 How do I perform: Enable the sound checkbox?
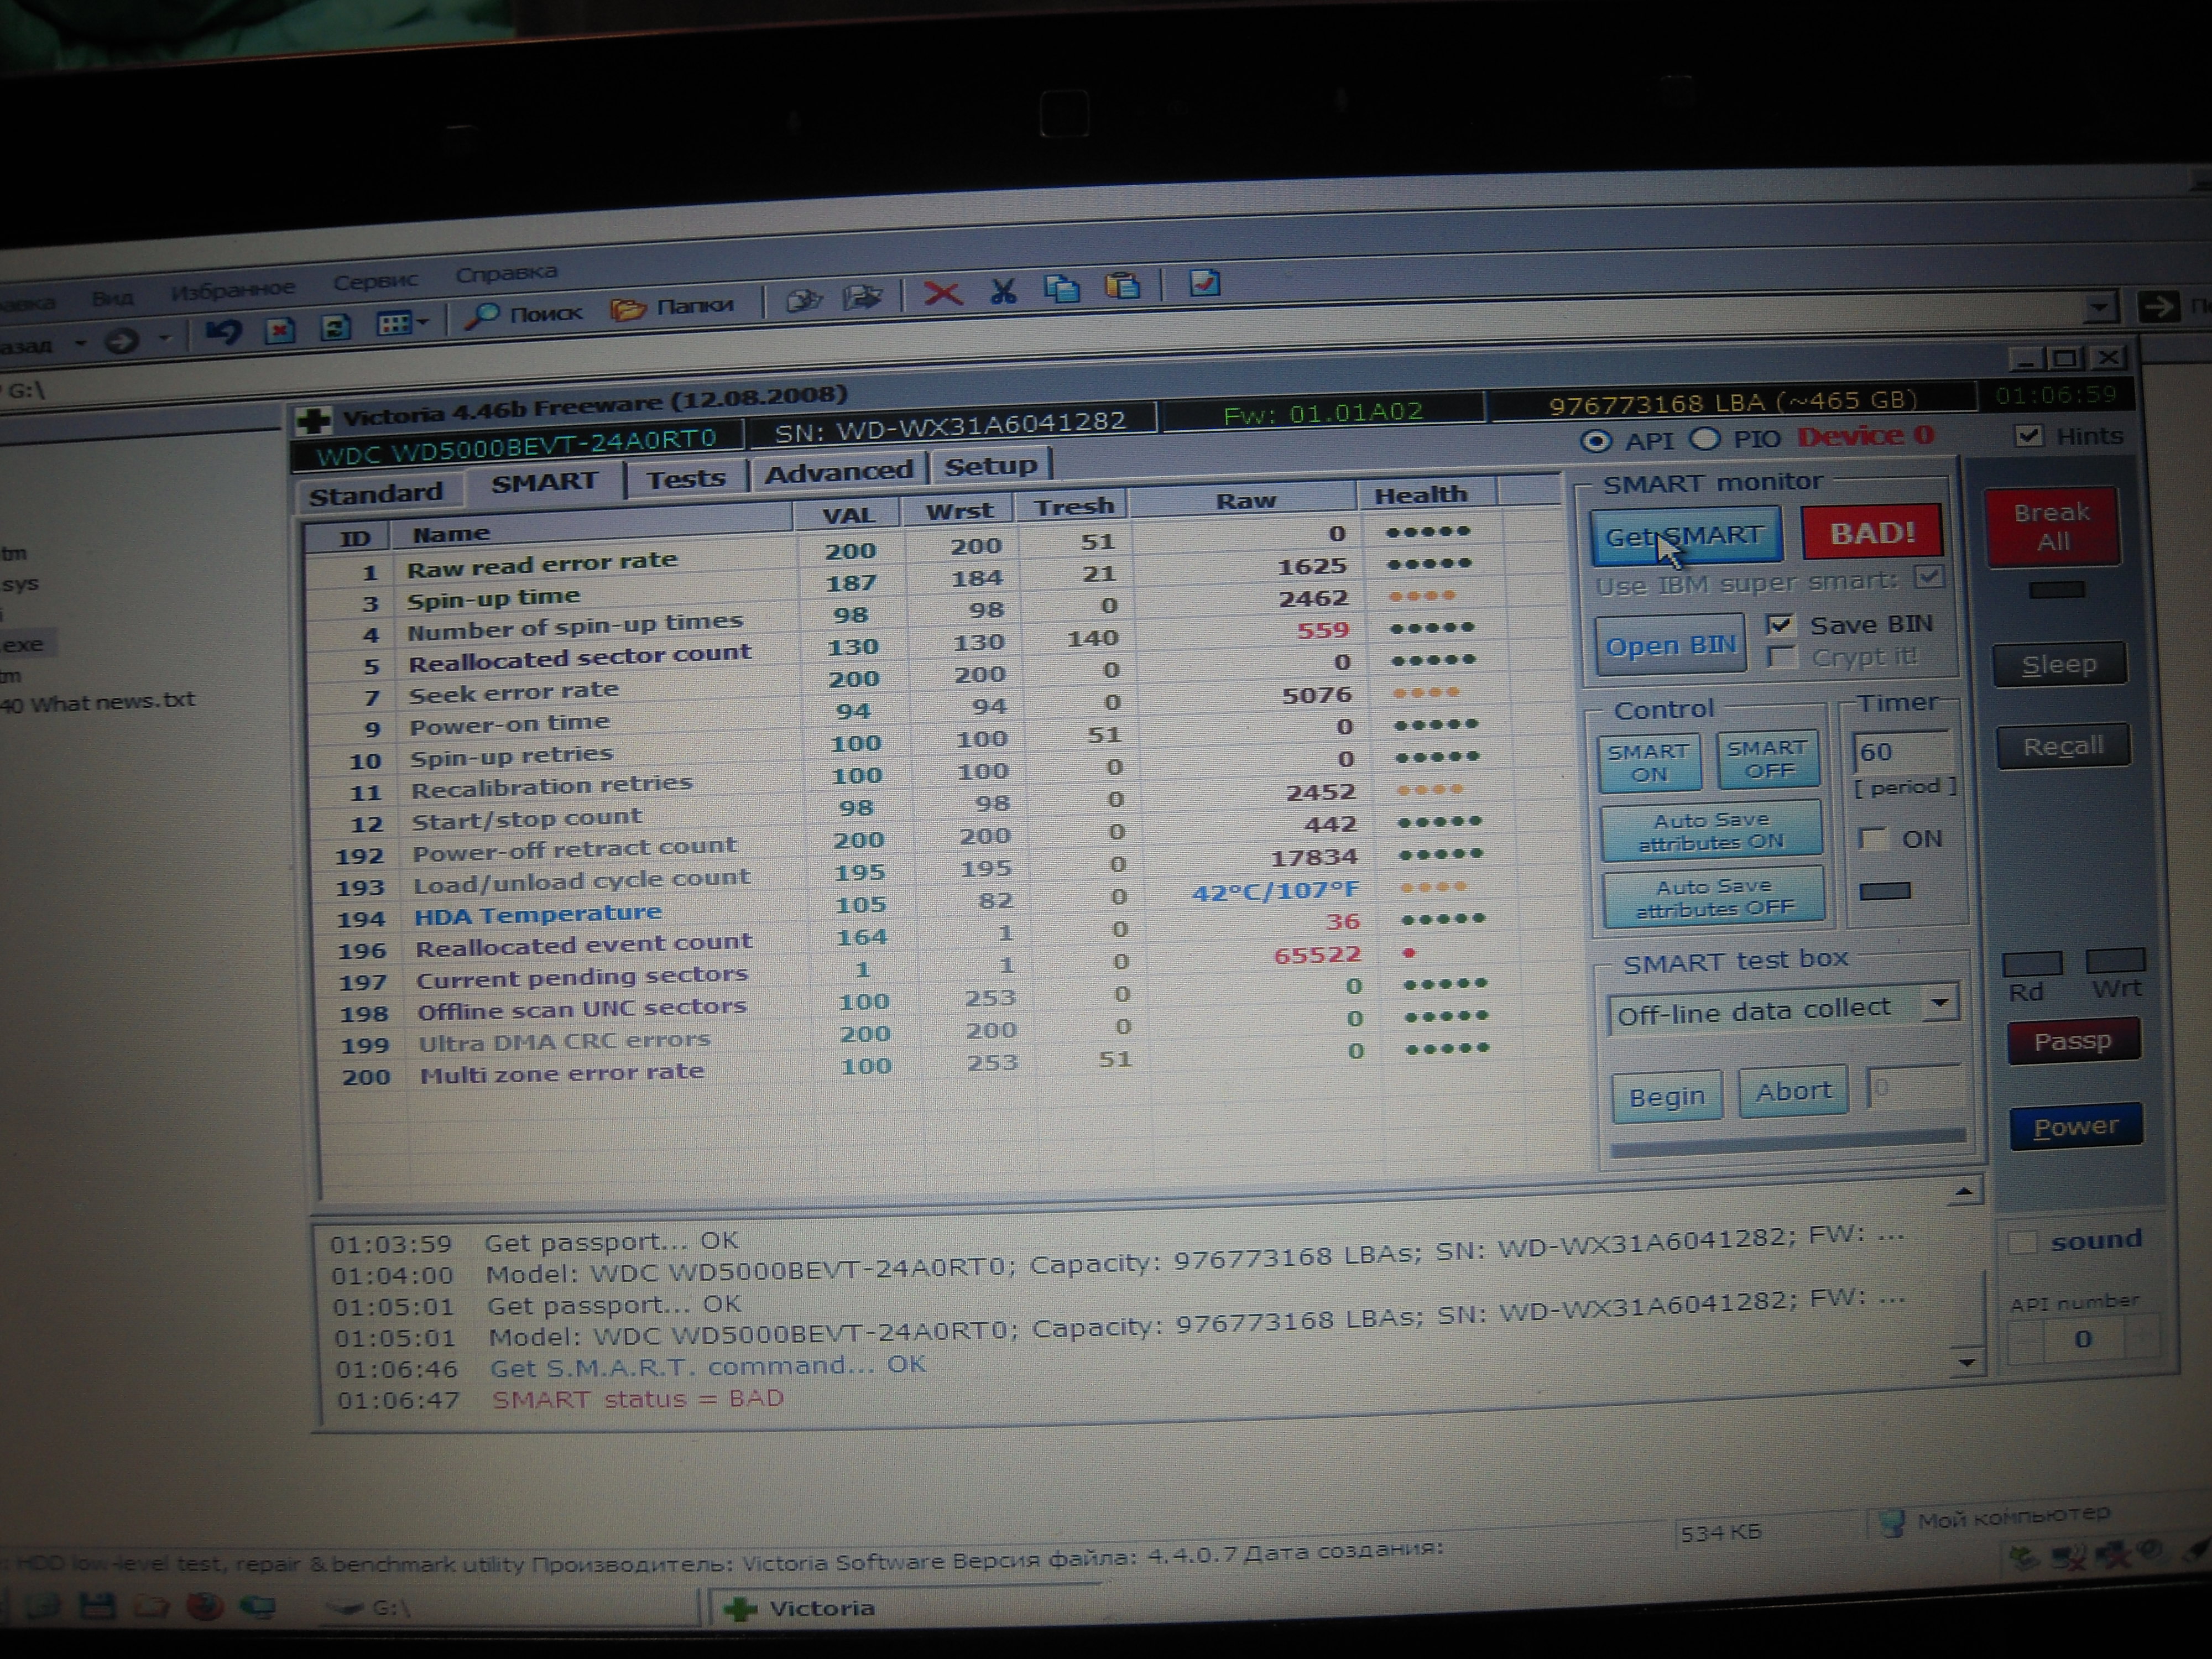[x=2022, y=1243]
